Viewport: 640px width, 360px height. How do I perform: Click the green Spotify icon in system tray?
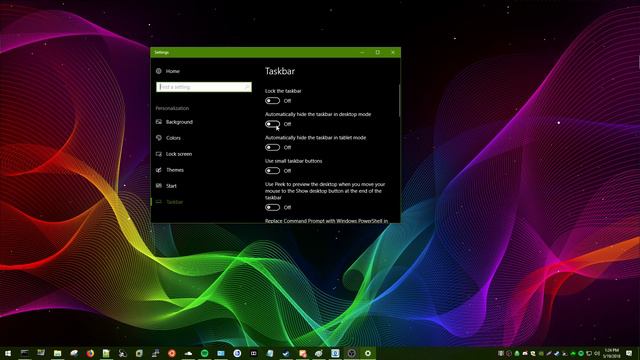581,353
